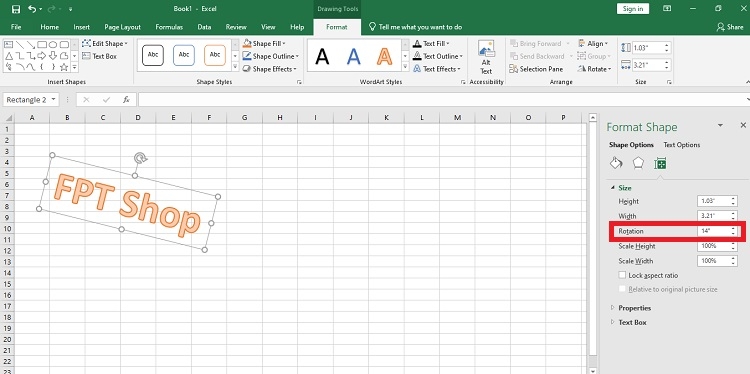
Task: Click the rotation handle above the shape
Action: [x=140, y=158]
